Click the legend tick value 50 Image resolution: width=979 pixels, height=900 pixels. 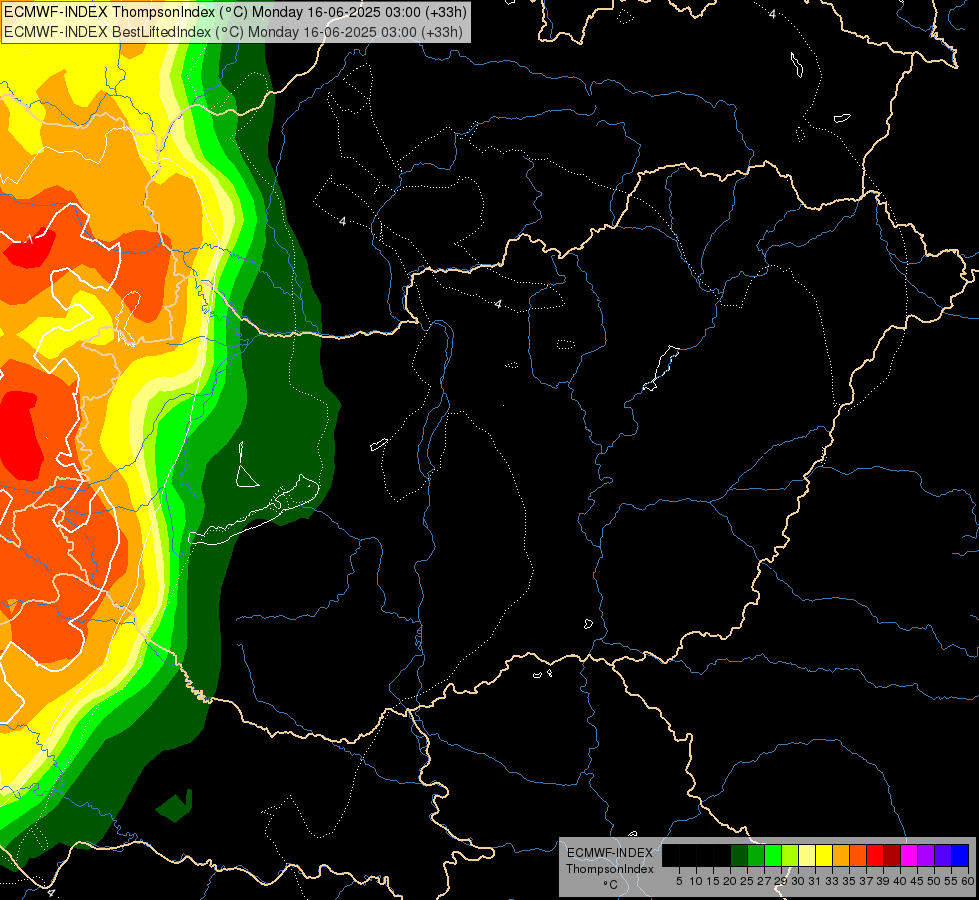point(934,881)
